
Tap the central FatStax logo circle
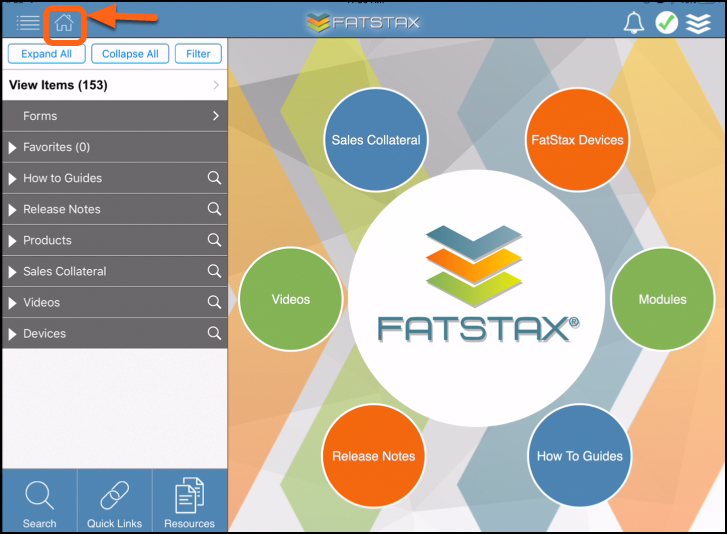pyautogui.click(x=476, y=298)
